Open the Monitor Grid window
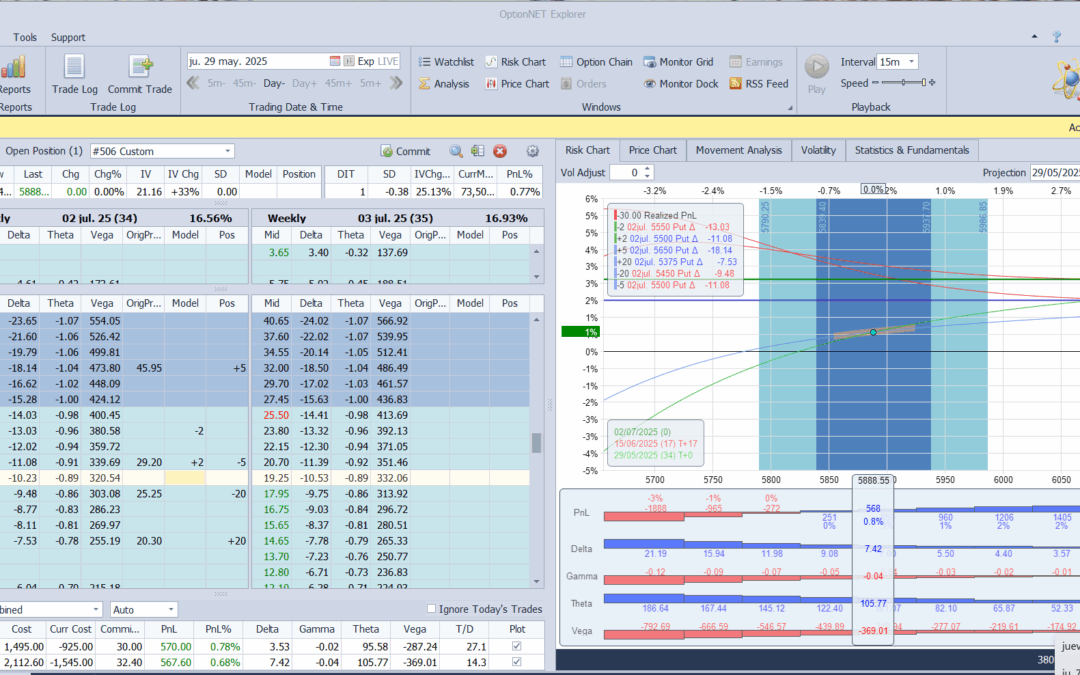 pyautogui.click(x=678, y=62)
